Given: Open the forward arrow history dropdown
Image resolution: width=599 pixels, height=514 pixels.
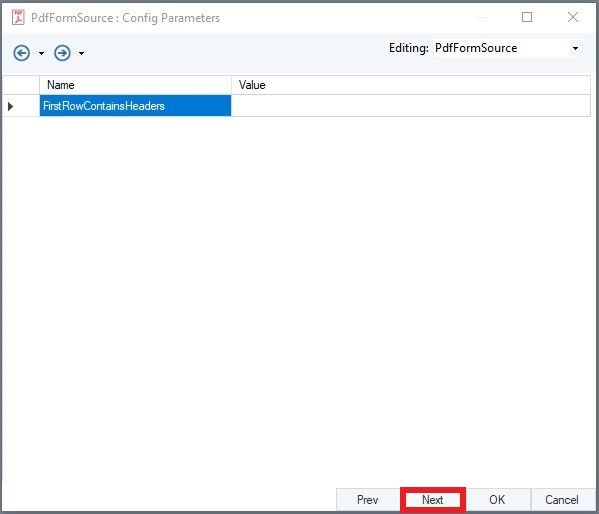Looking at the screenshot, I should click(x=81, y=53).
